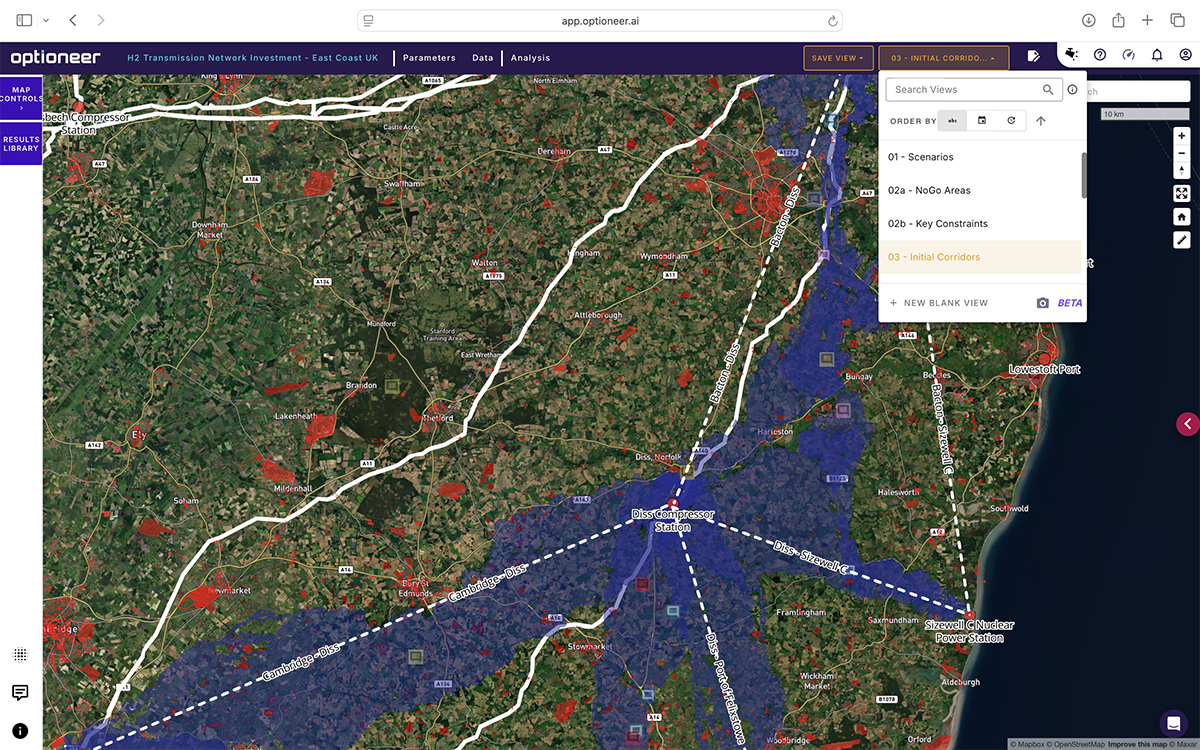Image resolution: width=1200 pixels, height=750 pixels.
Task: Open a new Safari tab
Action: [x=1148, y=20]
